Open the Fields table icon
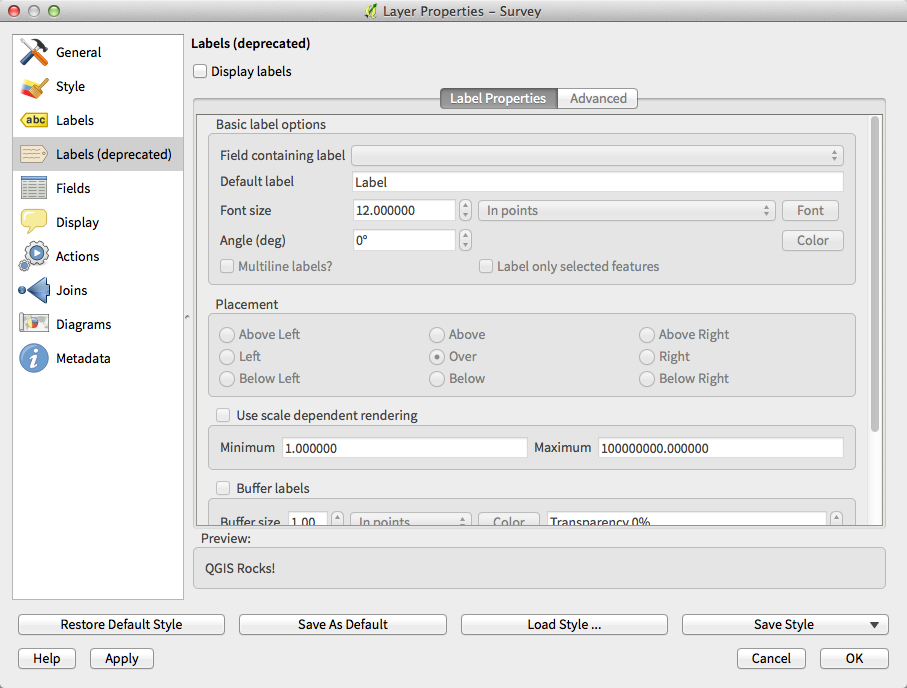Viewport: 907px width, 688px height. coord(34,188)
